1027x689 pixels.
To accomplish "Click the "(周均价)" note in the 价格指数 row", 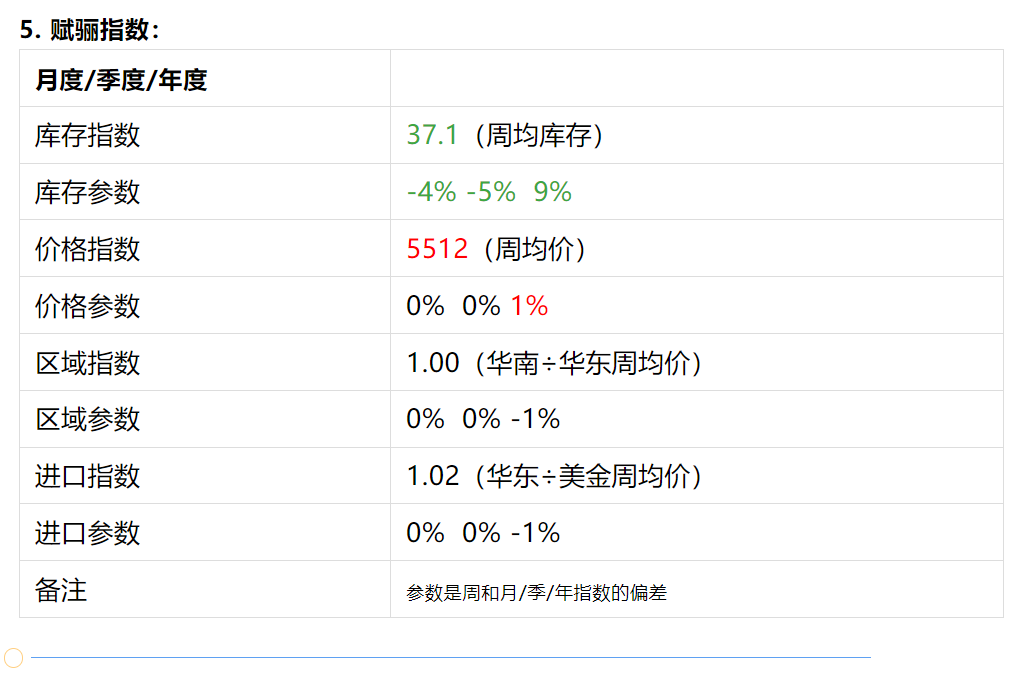I will click(x=534, y=250).
